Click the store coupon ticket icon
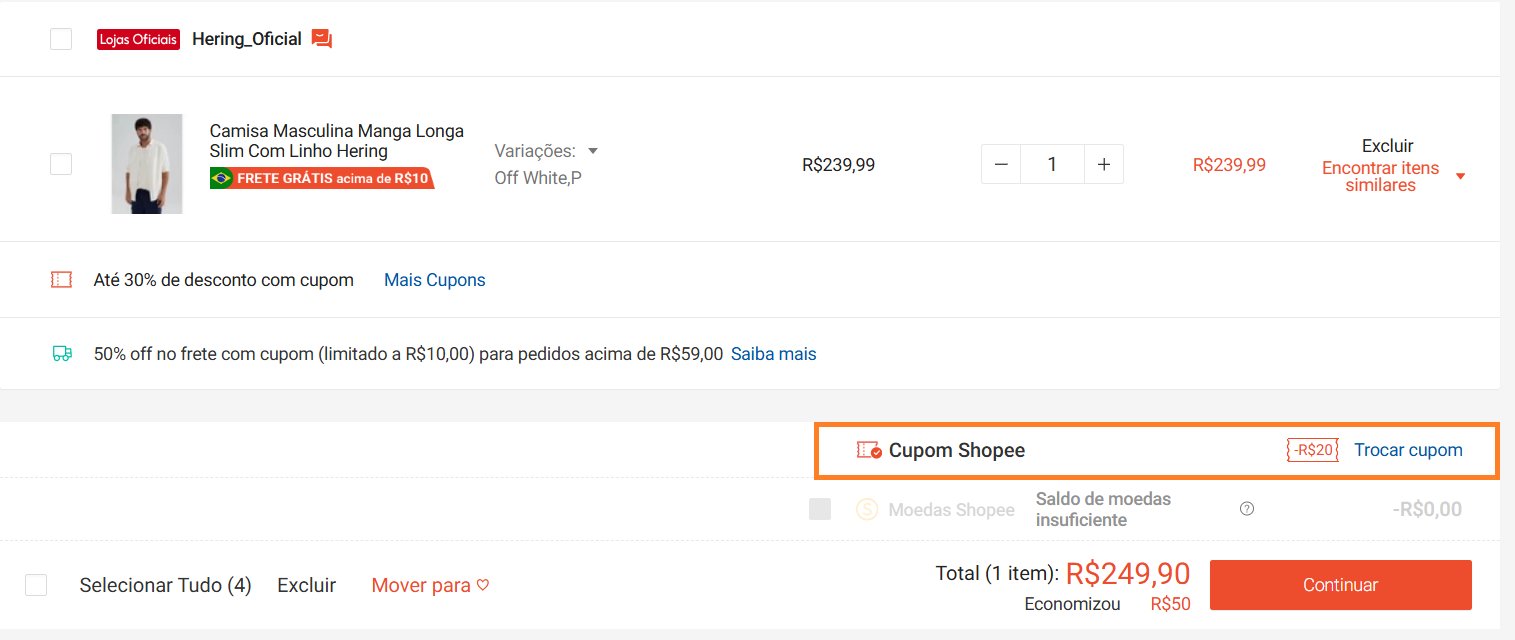Viewport: 1515px width, 640px height. point(62,280)
